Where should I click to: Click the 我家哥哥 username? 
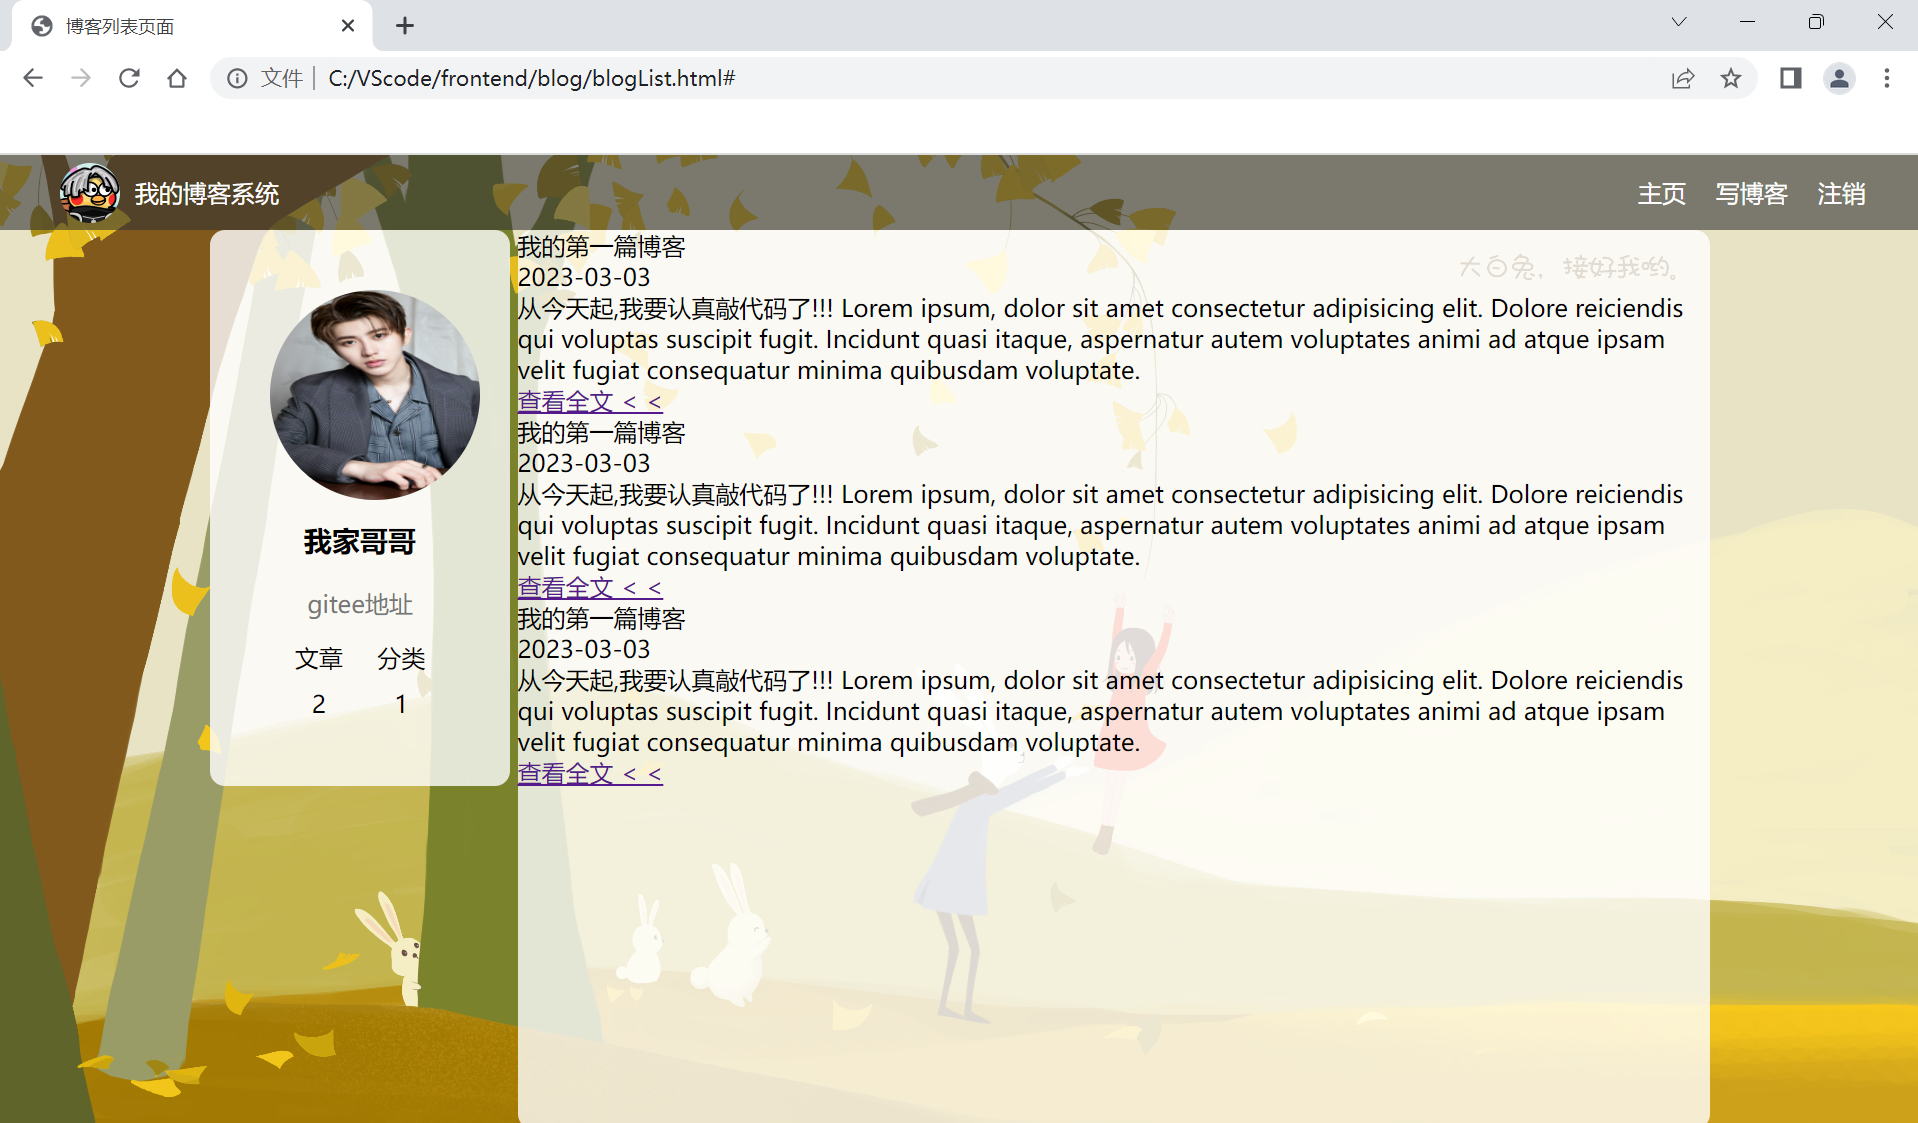point(360,542)
